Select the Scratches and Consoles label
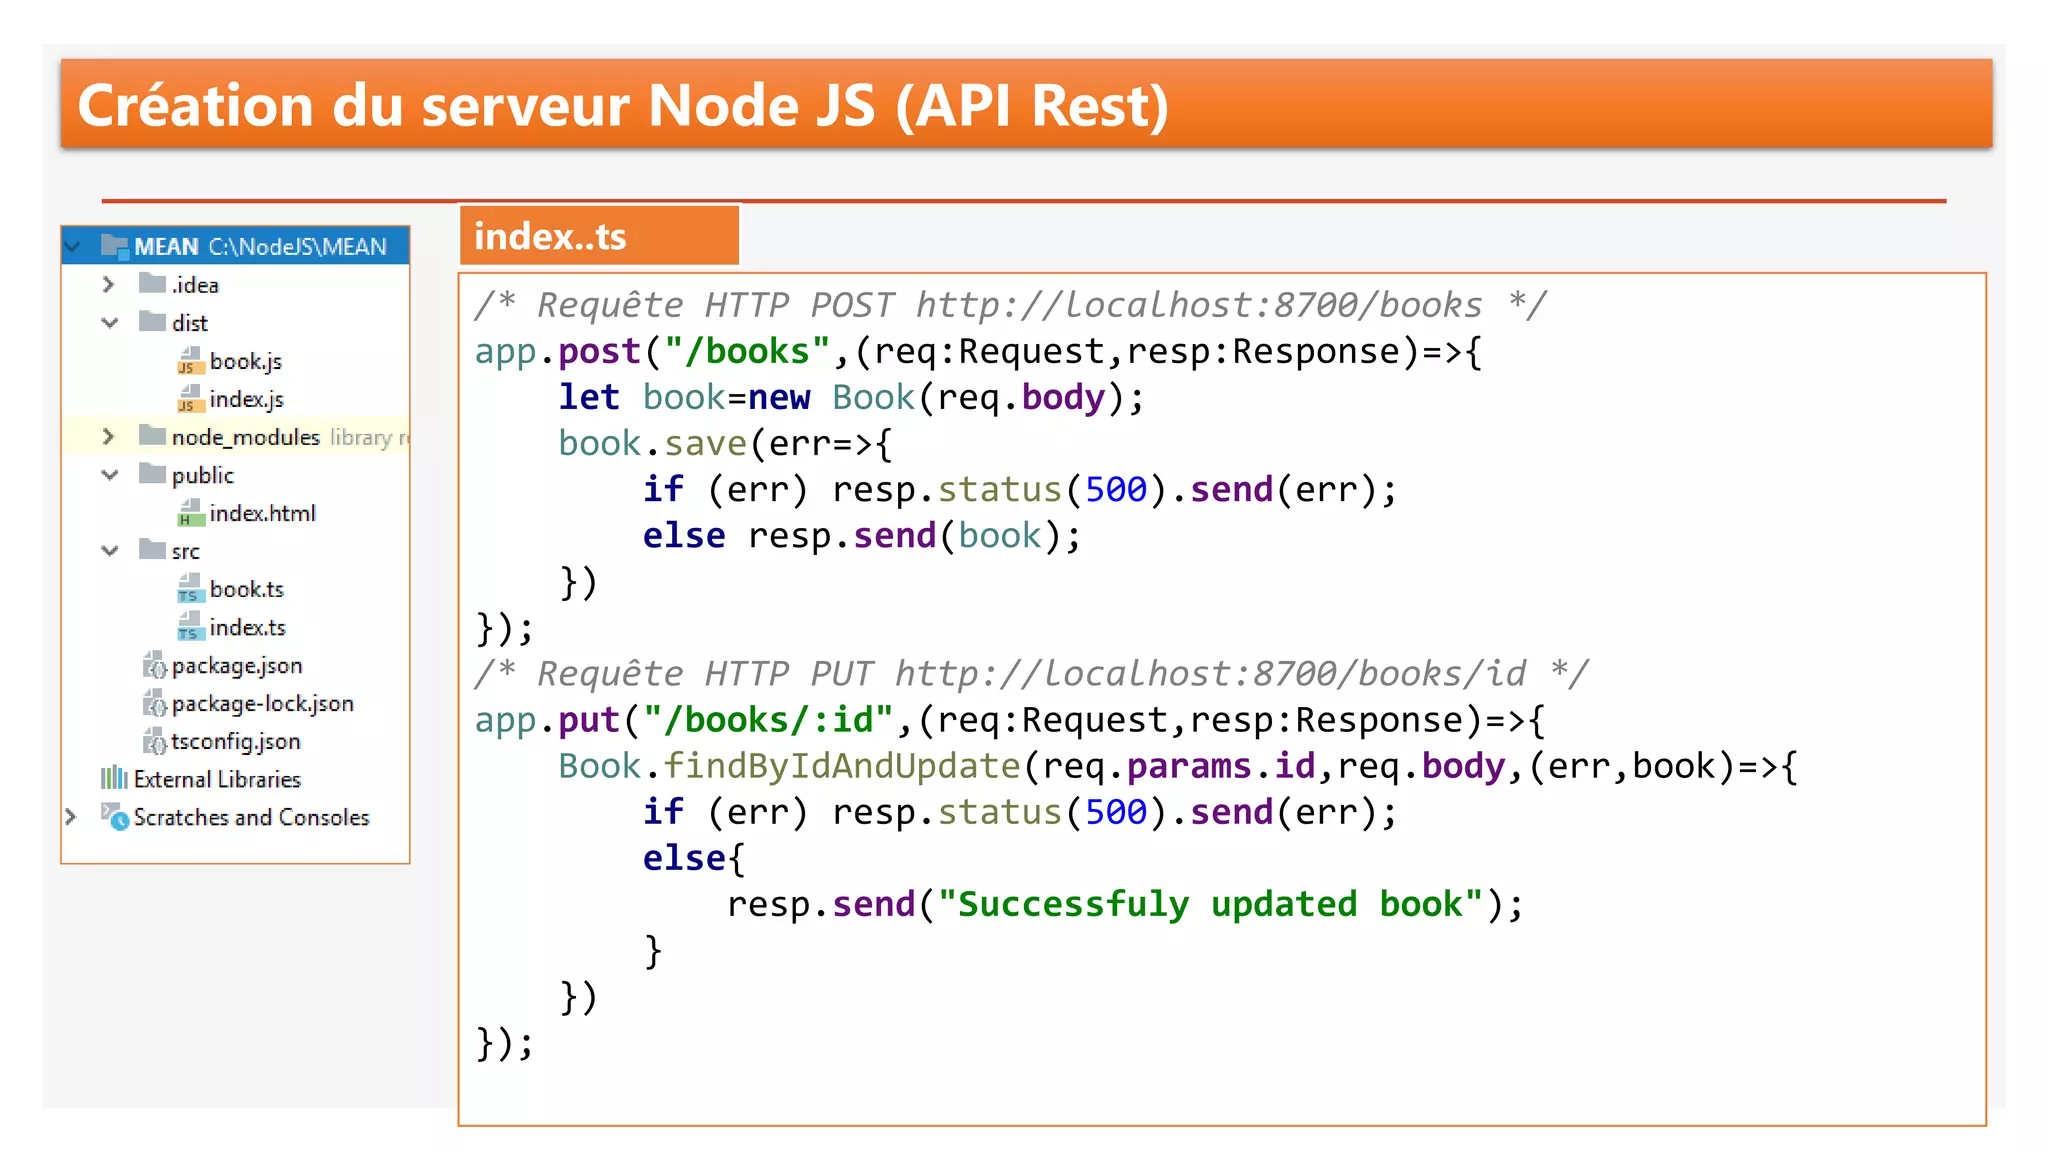The height and width of the screenshot is (1152, 2048). [x=252, y=817]
